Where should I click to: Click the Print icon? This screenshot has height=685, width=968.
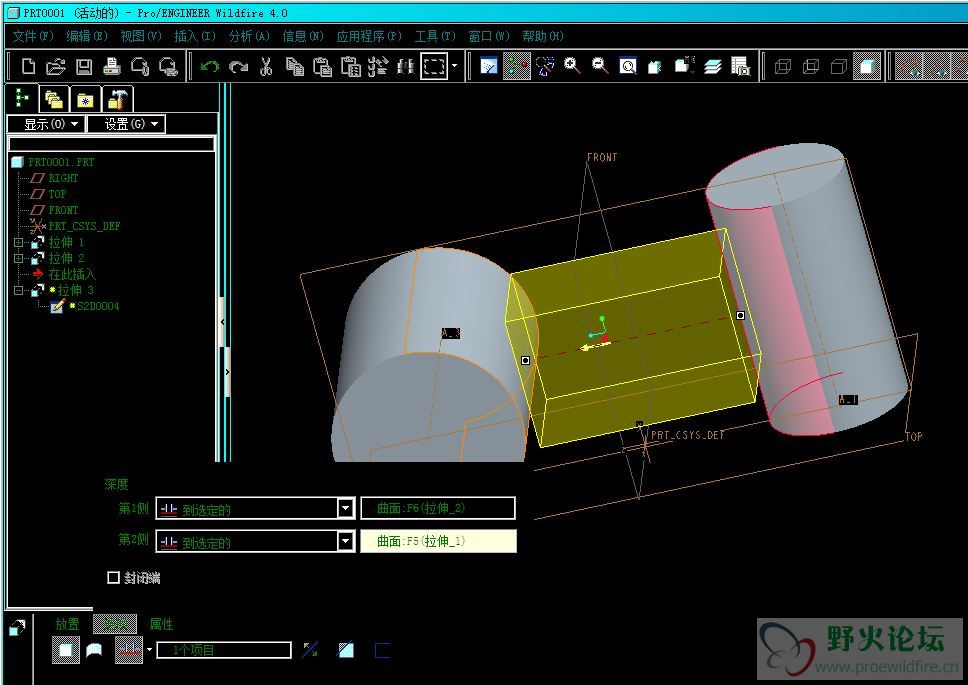(112, 66)
